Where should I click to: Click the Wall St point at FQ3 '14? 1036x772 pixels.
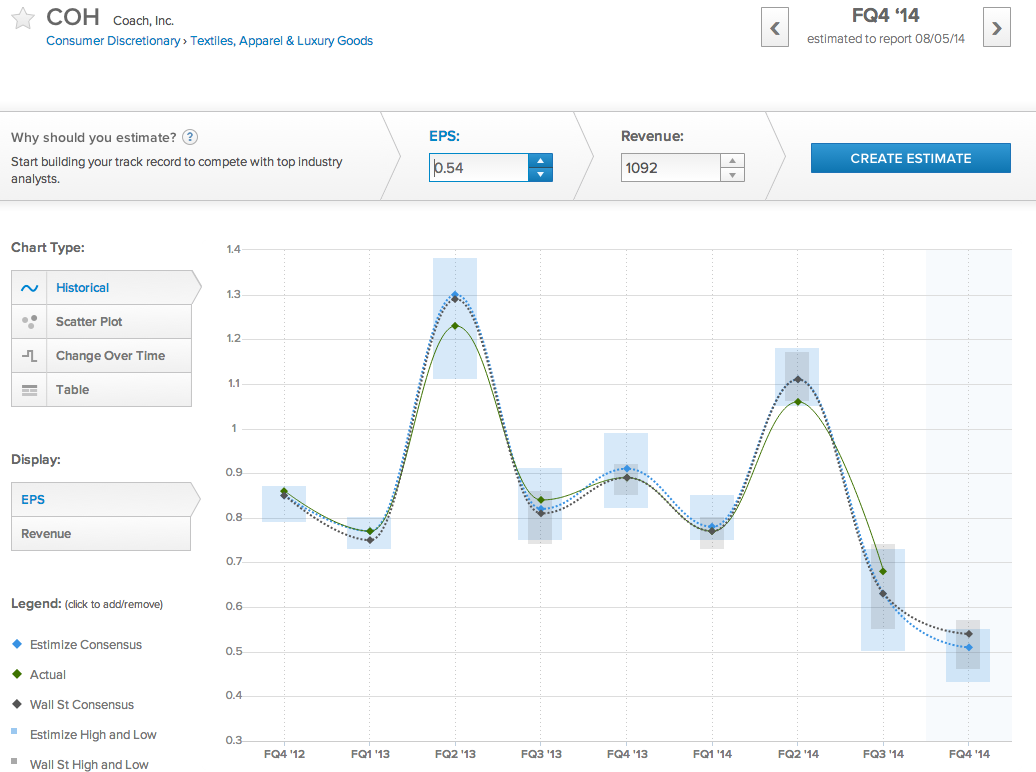(x=883, y=594)
